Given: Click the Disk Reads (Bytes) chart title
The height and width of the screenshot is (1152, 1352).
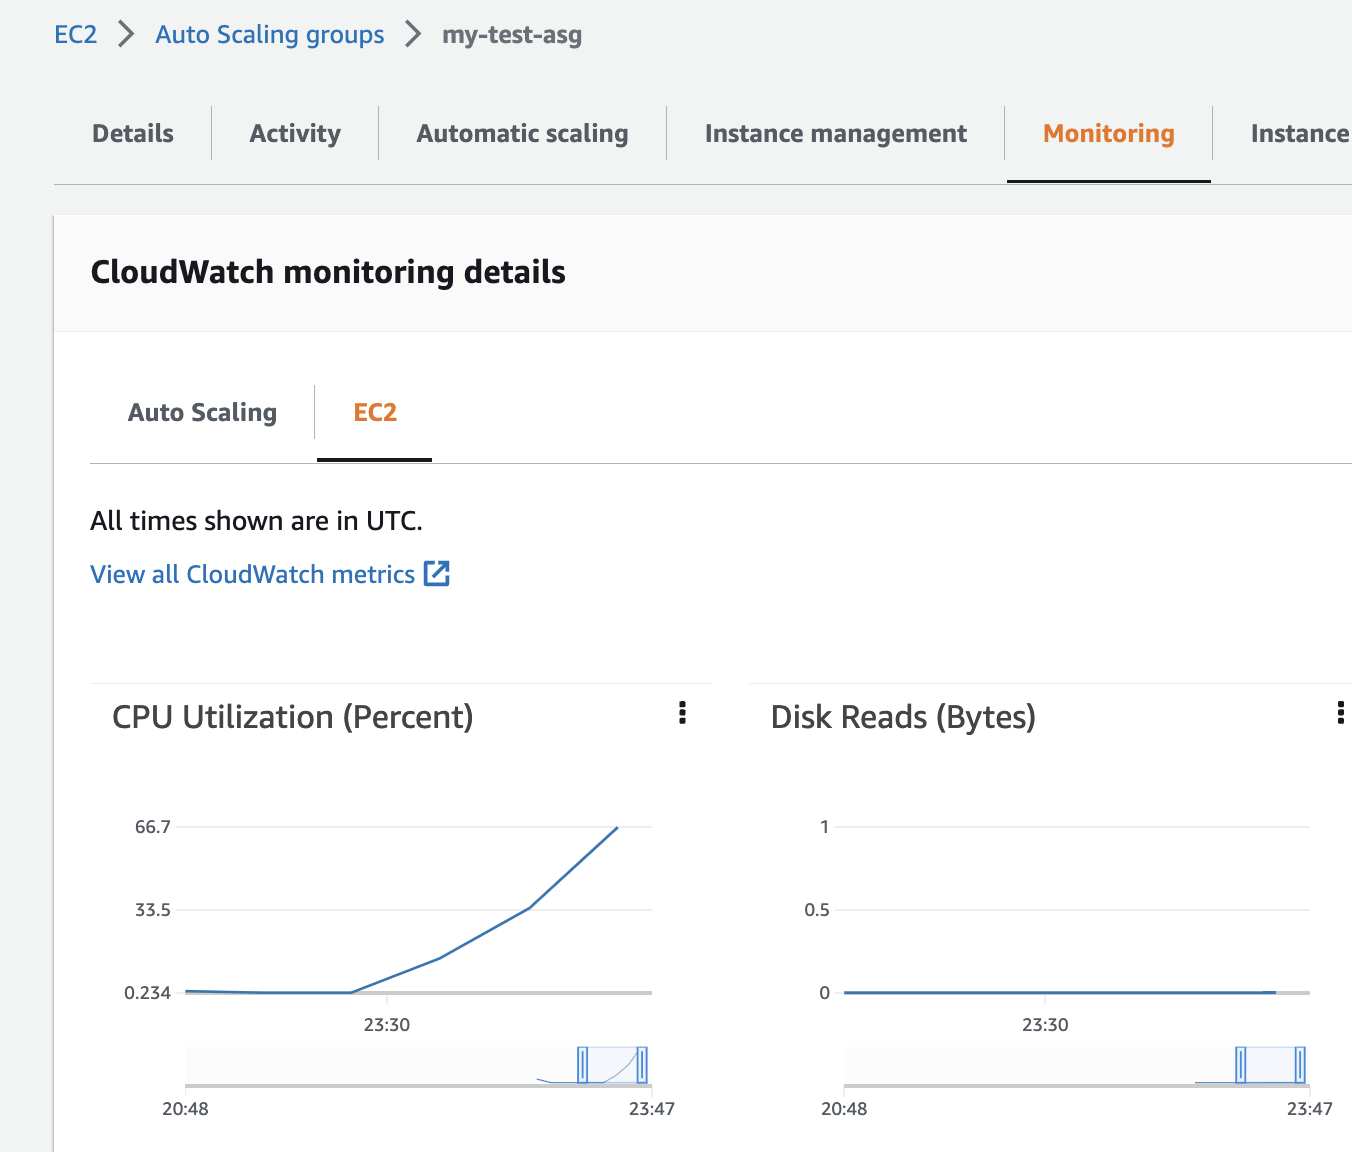Looking at the screenshot, I should tap(903, 717).
